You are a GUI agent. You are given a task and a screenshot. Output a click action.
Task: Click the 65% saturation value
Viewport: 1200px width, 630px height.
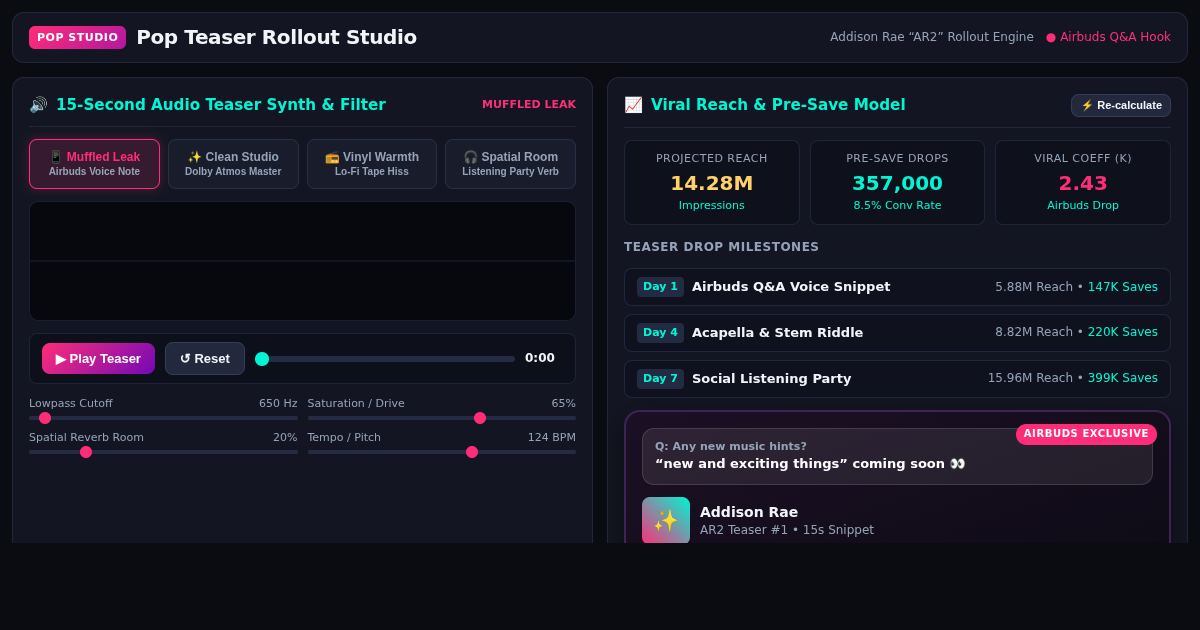click(x=563, y=404)
